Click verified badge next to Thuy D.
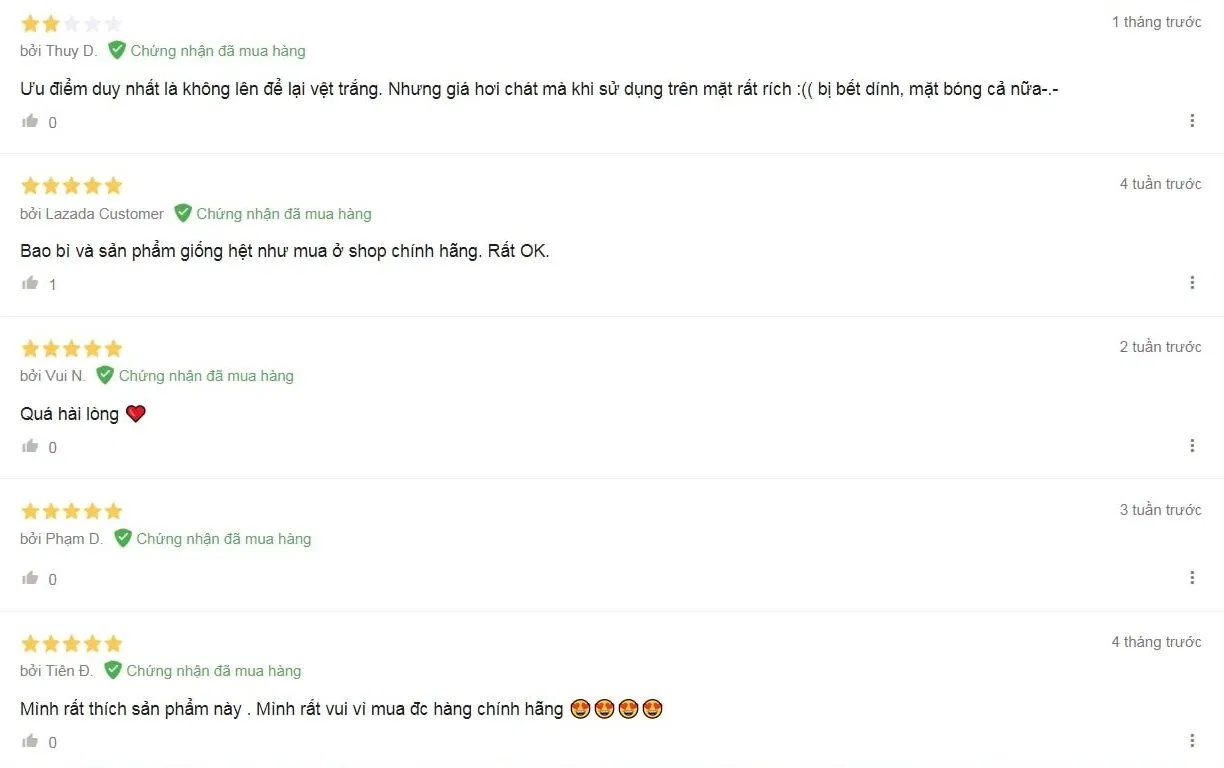 point(117,50)
